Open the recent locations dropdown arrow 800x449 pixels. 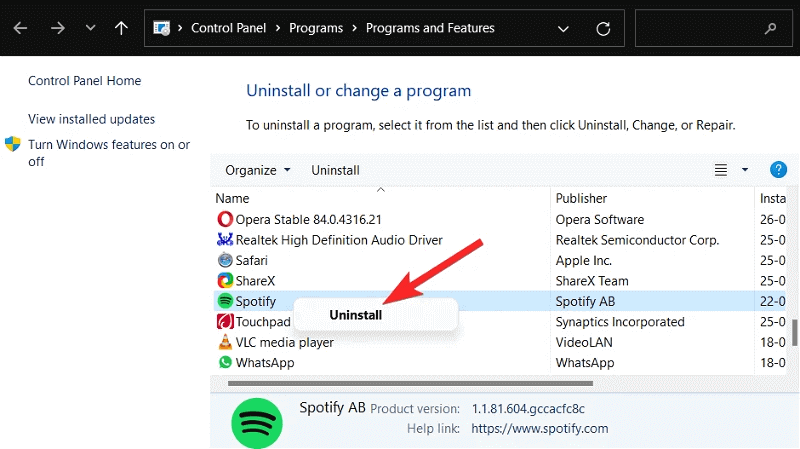coord(90,28)
